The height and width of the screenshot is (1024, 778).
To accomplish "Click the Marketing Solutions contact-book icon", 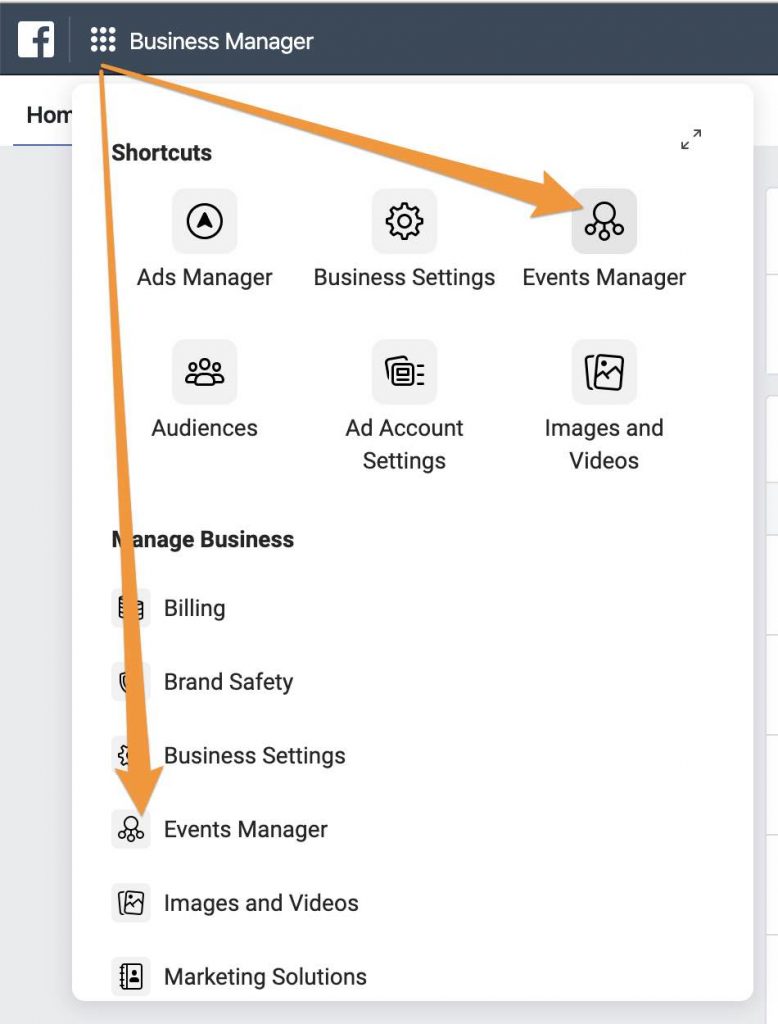I will coord(131,977).
